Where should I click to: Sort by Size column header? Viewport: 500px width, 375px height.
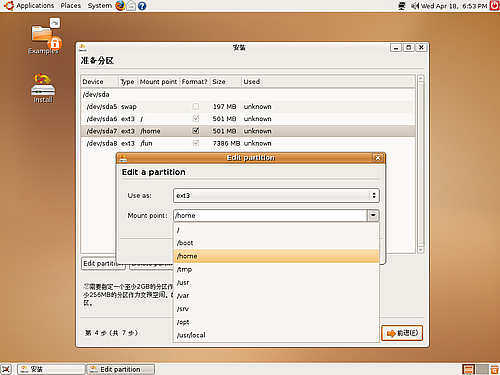coord(226,82)
